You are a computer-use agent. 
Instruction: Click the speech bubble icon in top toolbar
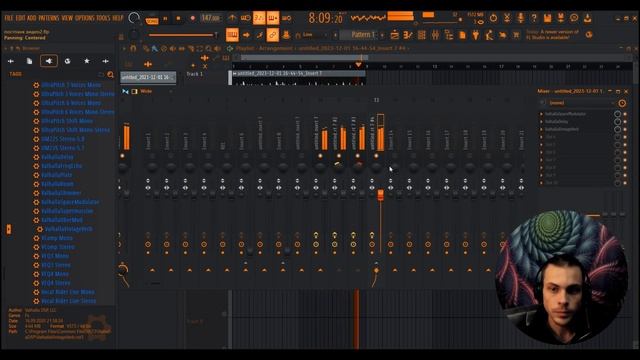coord(574,18)
